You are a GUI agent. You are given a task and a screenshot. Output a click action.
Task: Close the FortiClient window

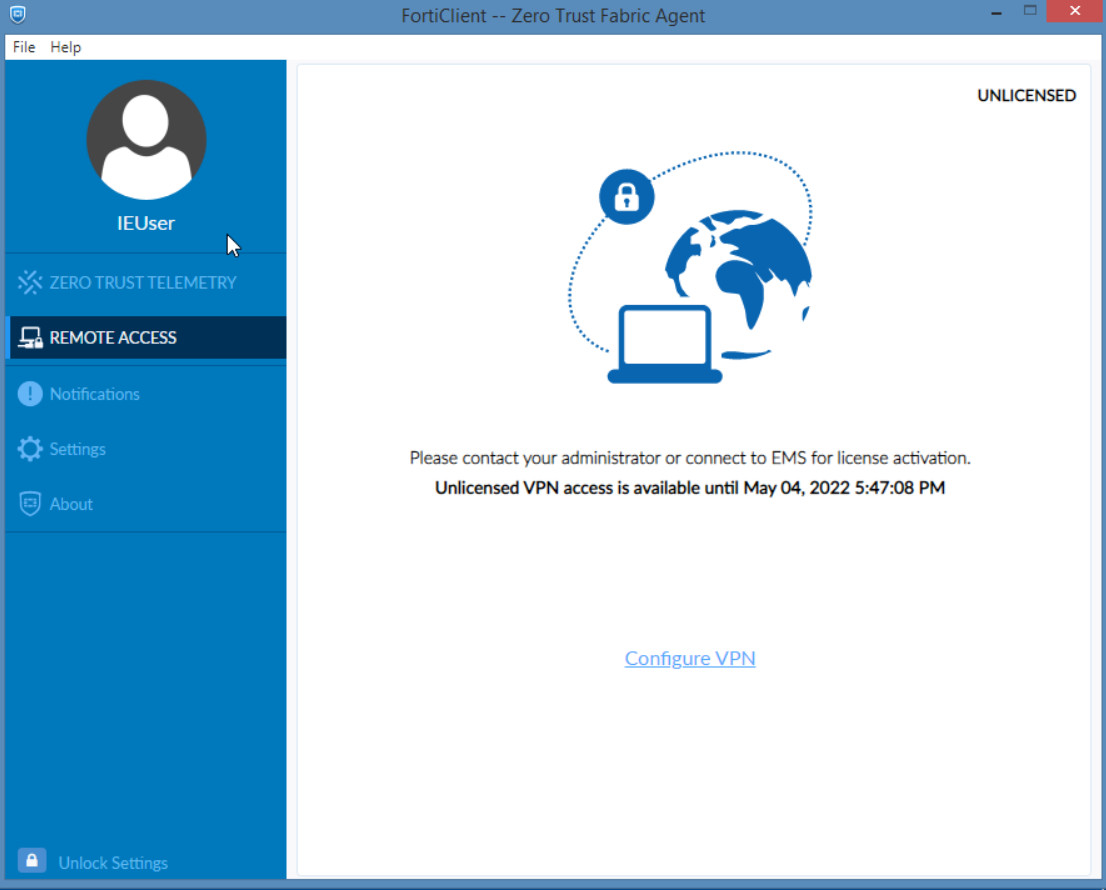point(1074,11)
